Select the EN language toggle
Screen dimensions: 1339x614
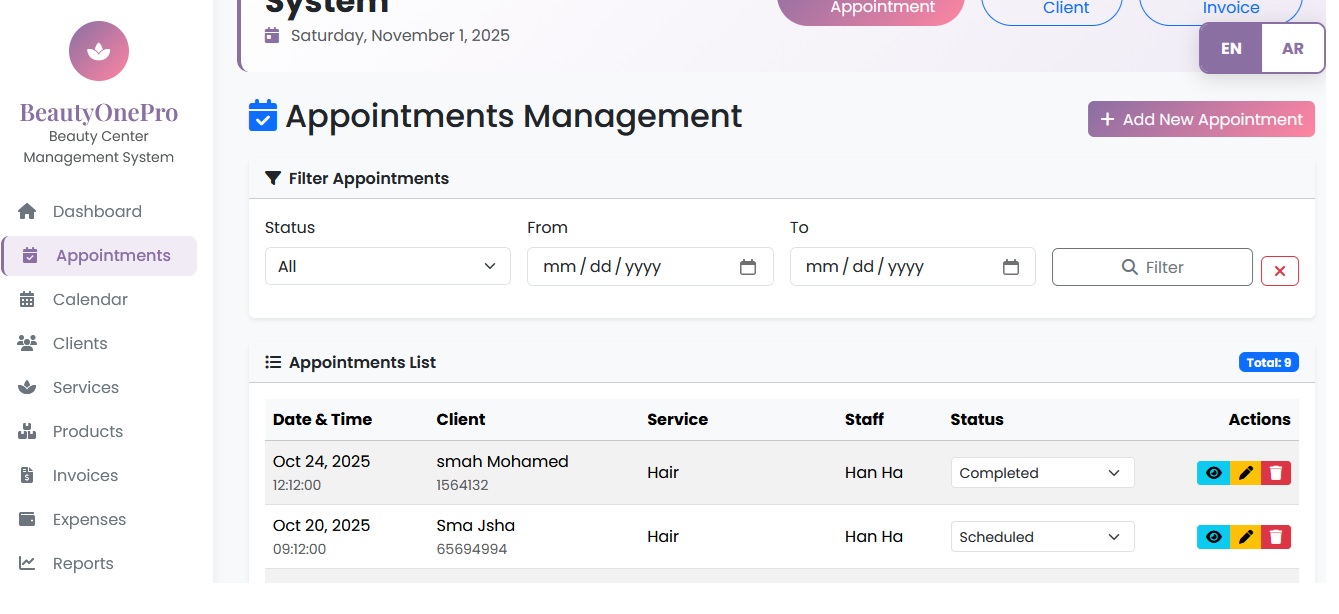point(1230,48)
